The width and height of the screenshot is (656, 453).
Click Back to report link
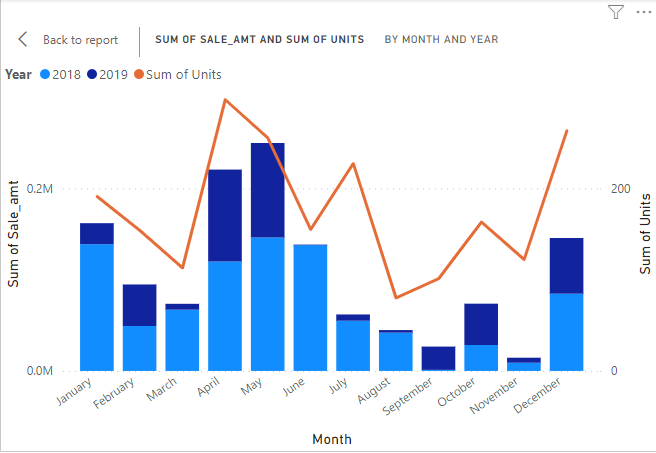[80, 40]
